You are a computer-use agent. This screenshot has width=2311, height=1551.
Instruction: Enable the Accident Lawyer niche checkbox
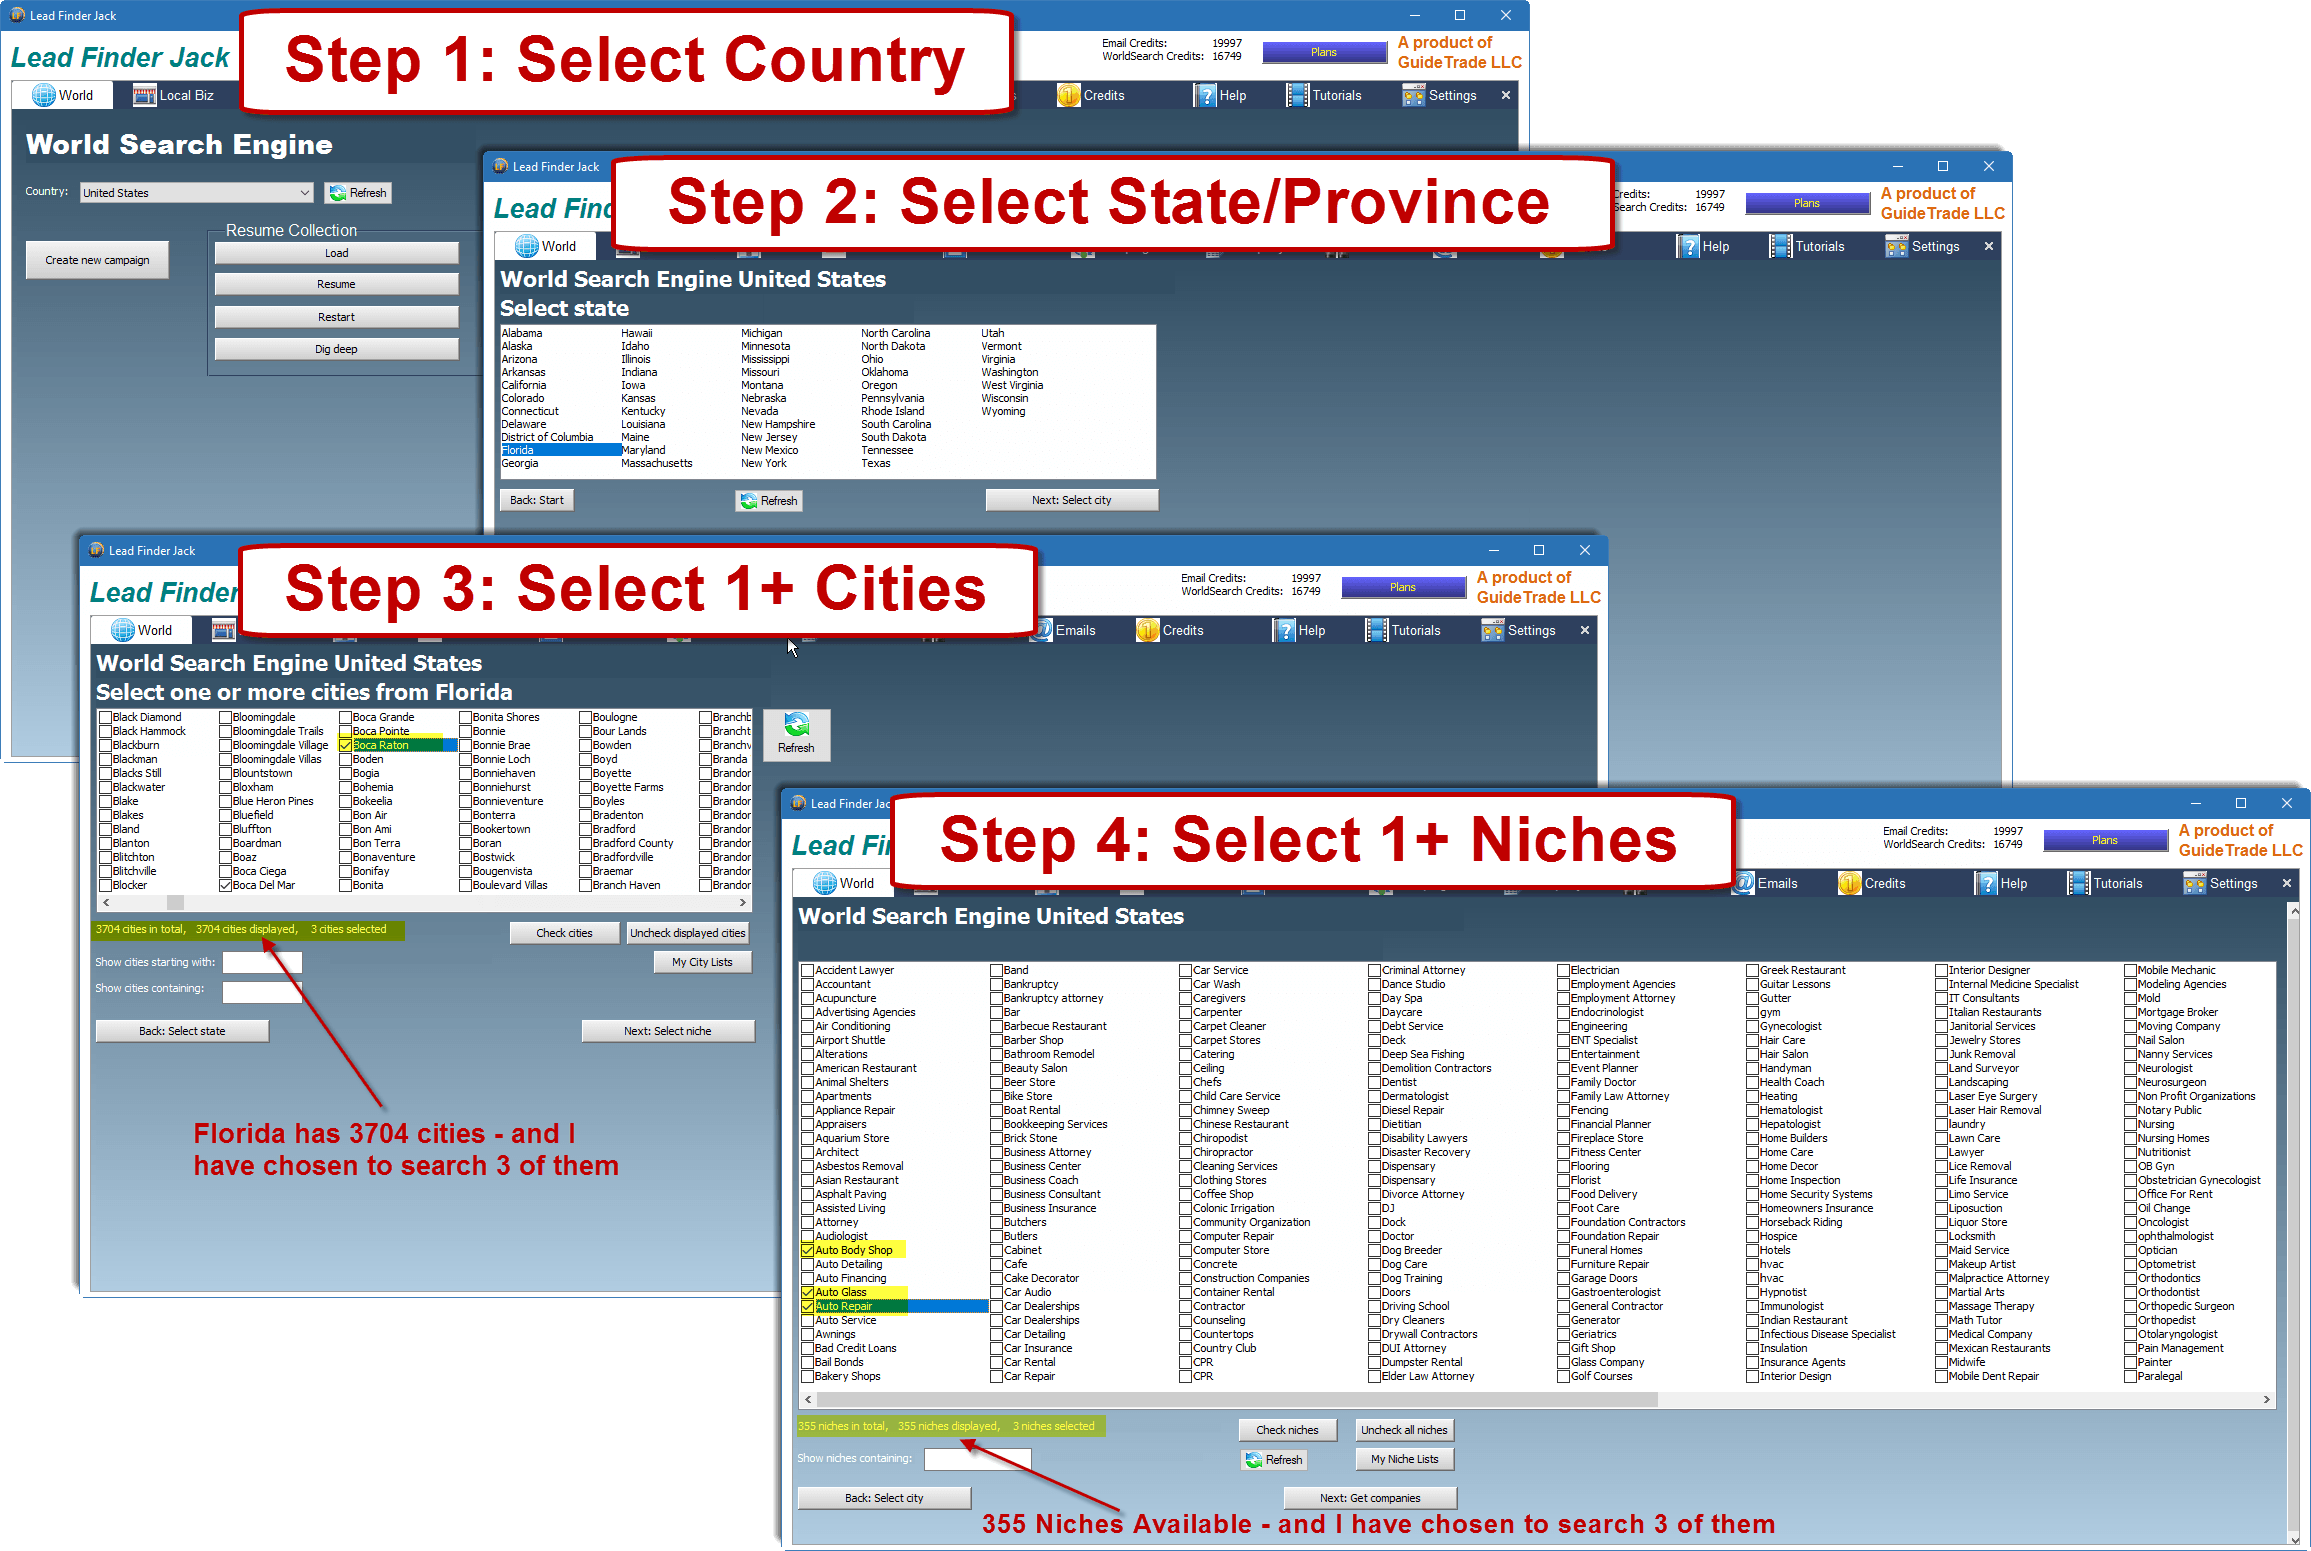pos(807,970)
